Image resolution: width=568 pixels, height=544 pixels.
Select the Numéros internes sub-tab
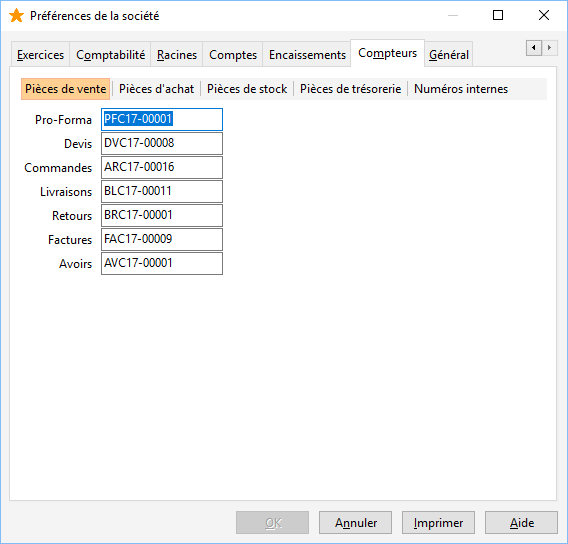click(461, 89)
